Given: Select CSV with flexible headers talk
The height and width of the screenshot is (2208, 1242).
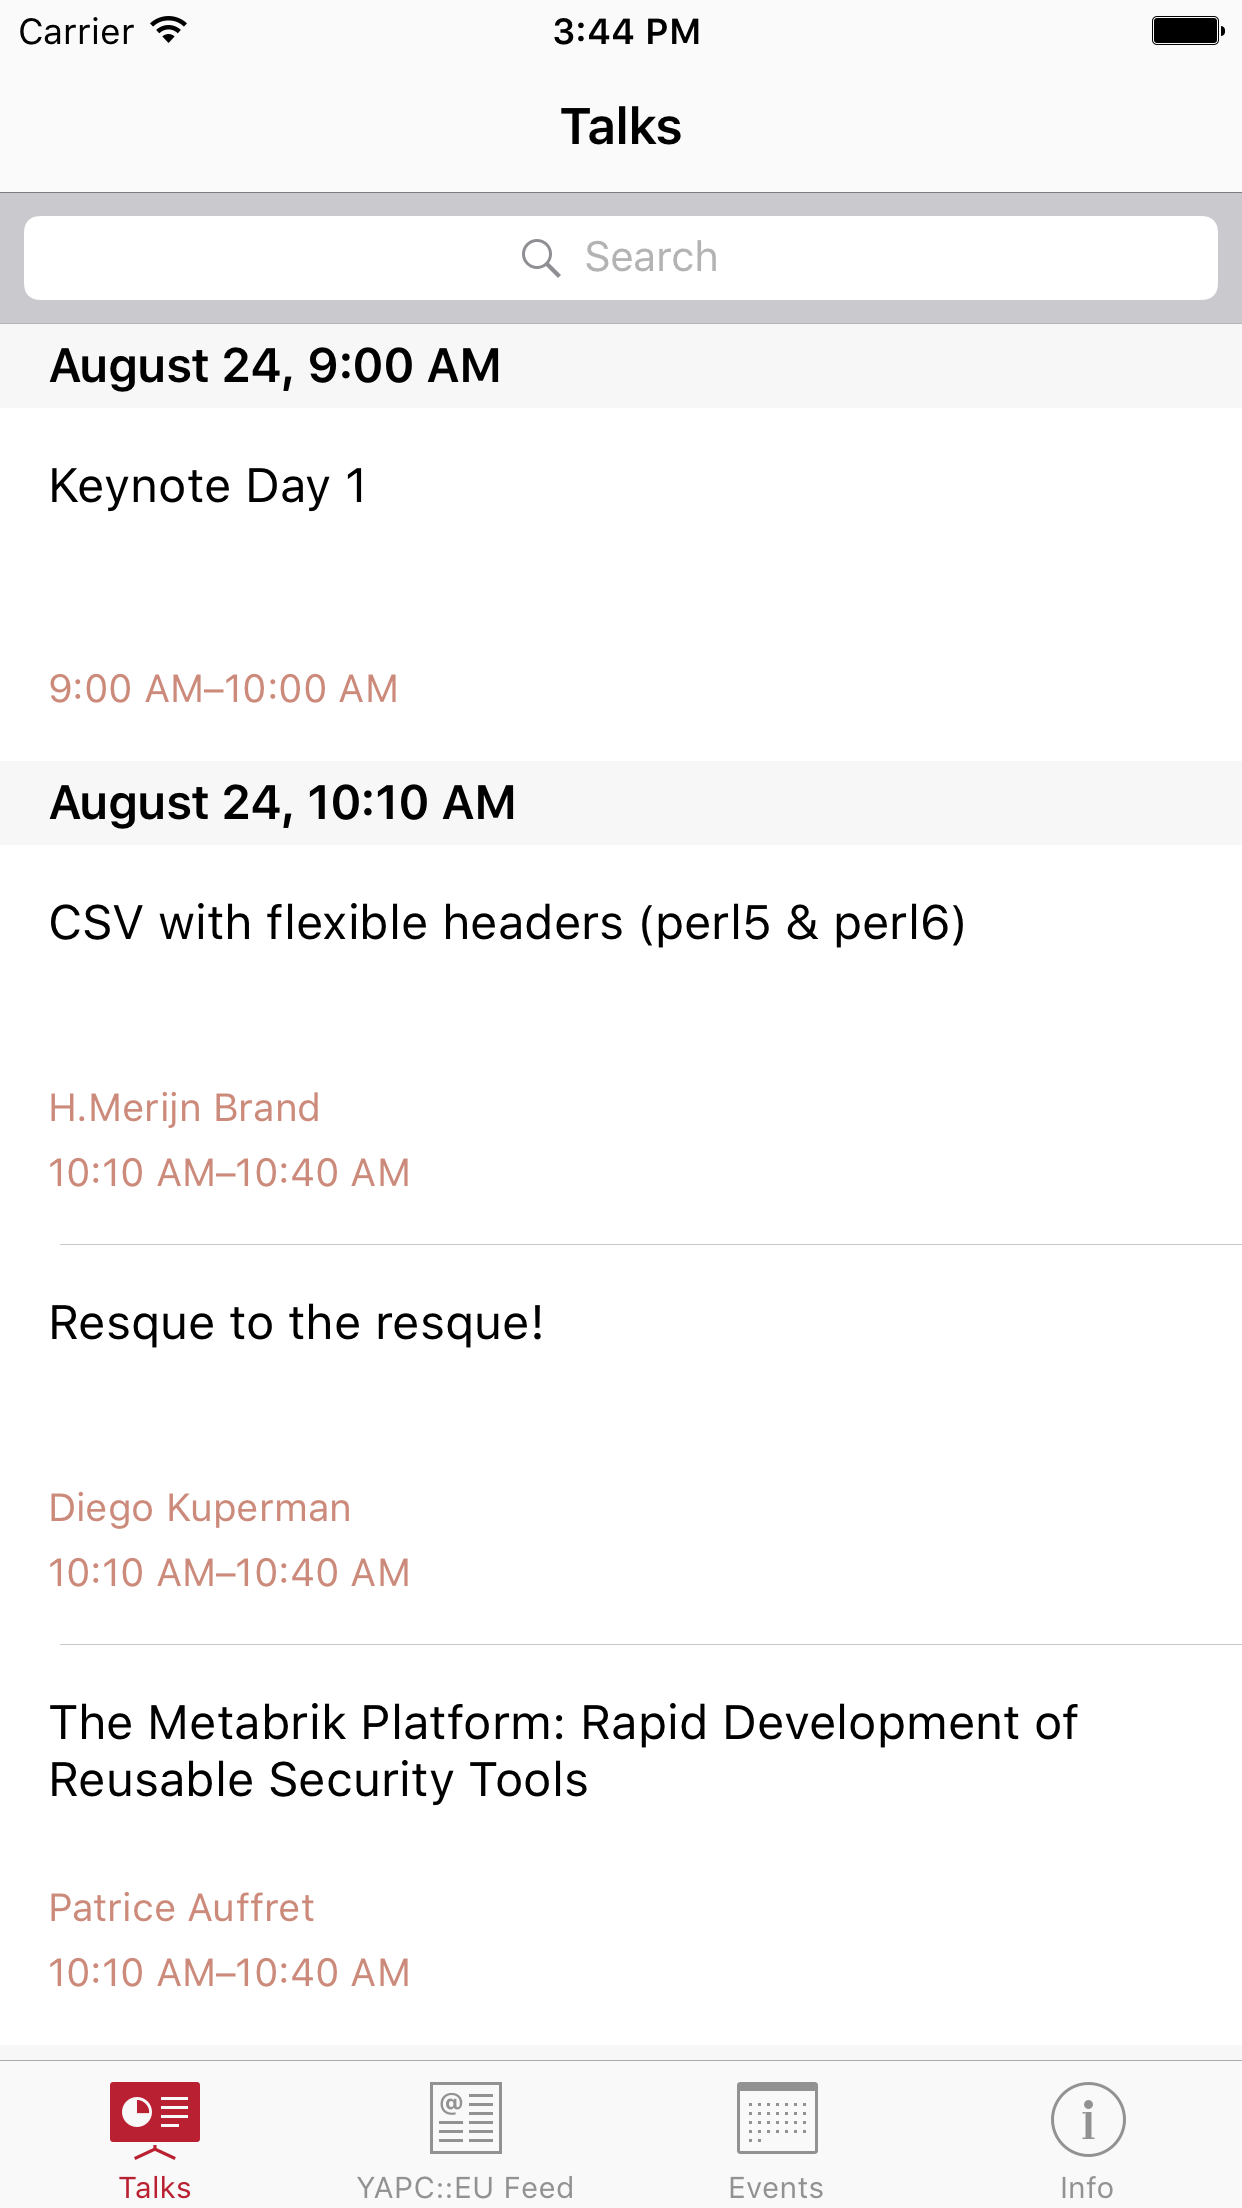Looking at the screenshot, I should click(x=507, y=923).
